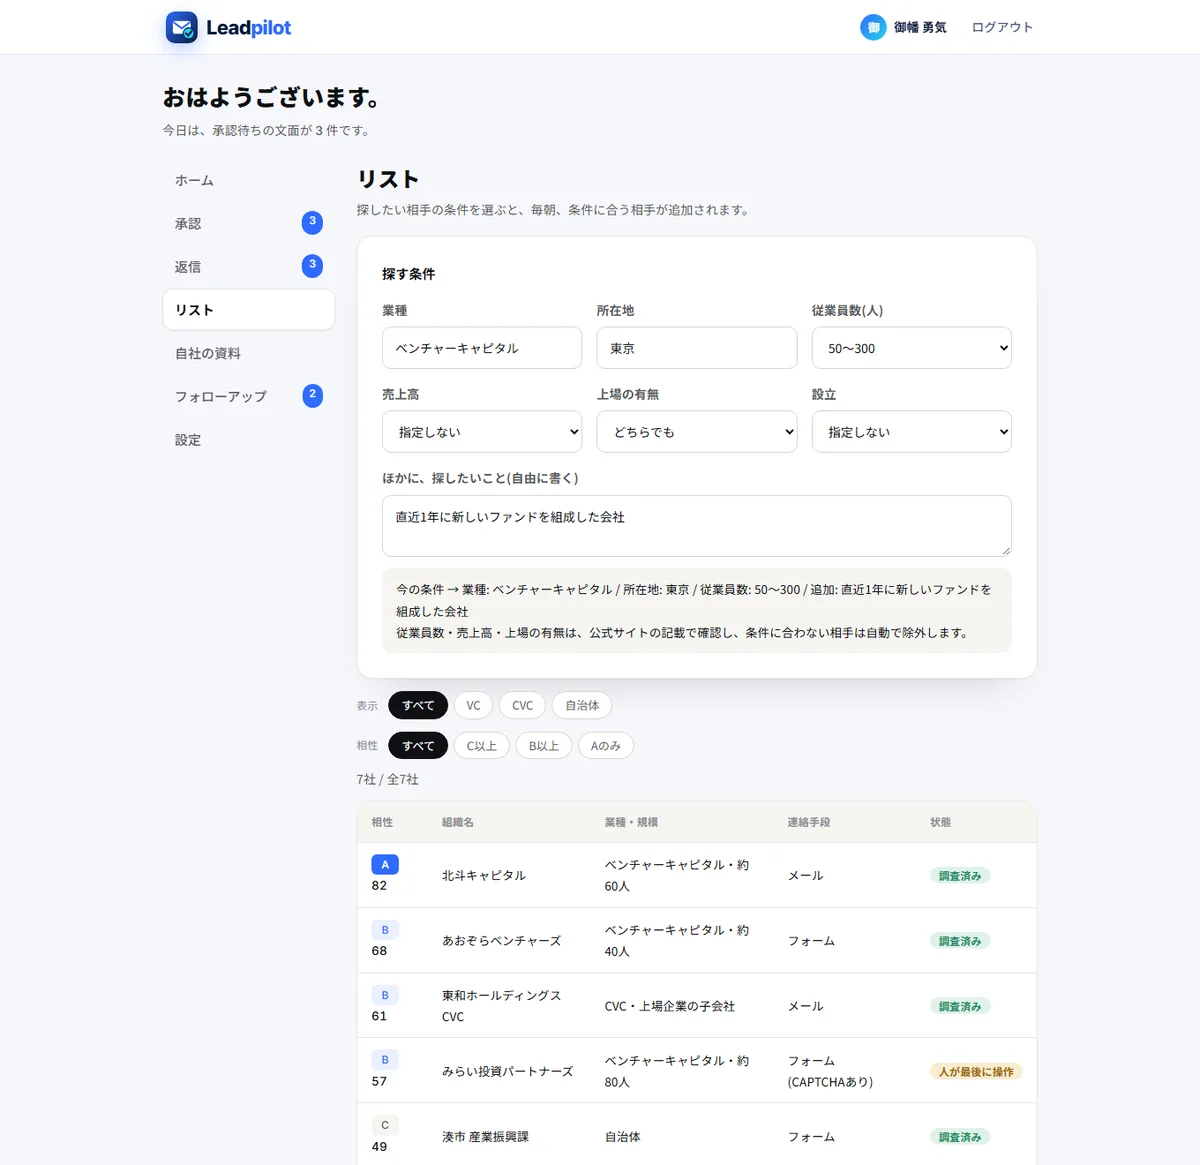Filter compatibility by Aのみ
This screenshot has height=1165, width=1200.
pyautogui.click(x=606, y=746)
